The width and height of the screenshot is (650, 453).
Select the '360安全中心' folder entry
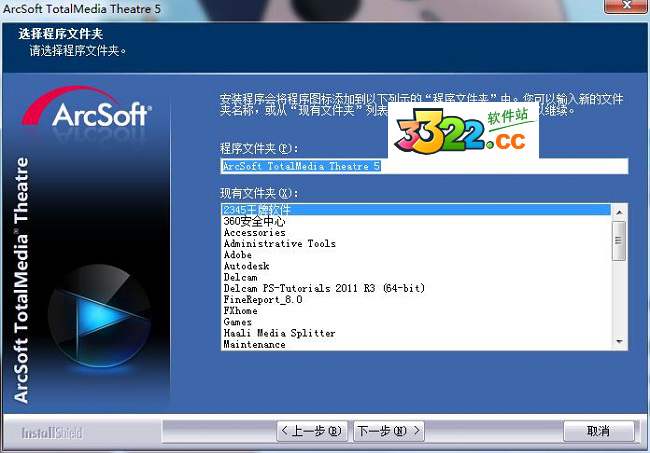pyautogui.click(x=416, y=221)
